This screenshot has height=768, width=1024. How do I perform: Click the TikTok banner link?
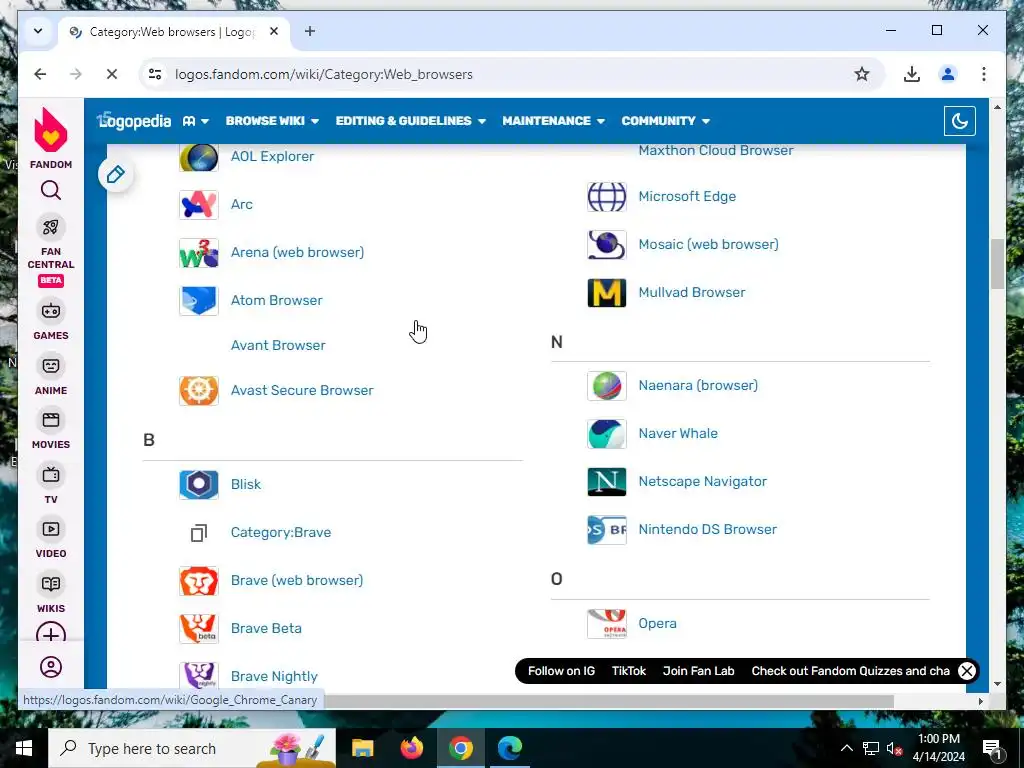[x=629, y=671]
